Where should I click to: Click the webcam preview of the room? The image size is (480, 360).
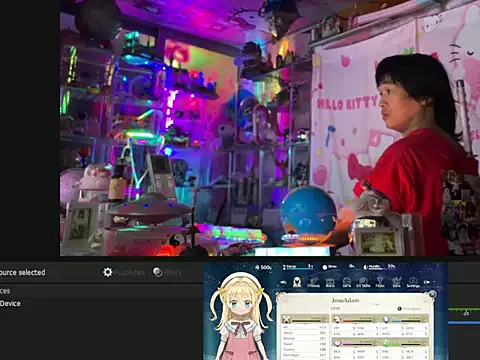pos(270,128)
